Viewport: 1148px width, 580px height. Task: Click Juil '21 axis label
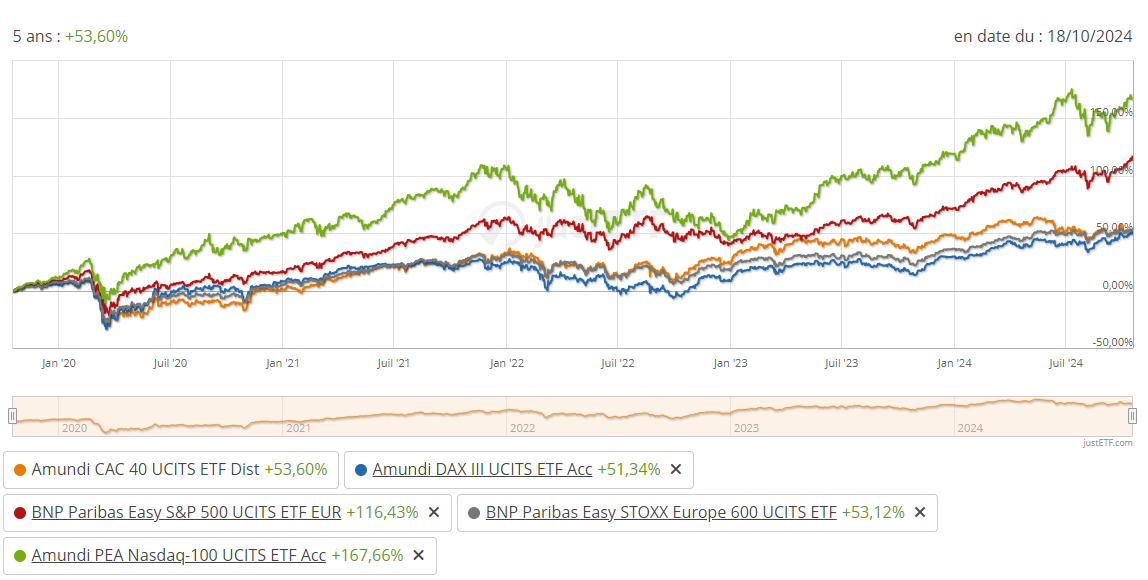pos(394,363)
